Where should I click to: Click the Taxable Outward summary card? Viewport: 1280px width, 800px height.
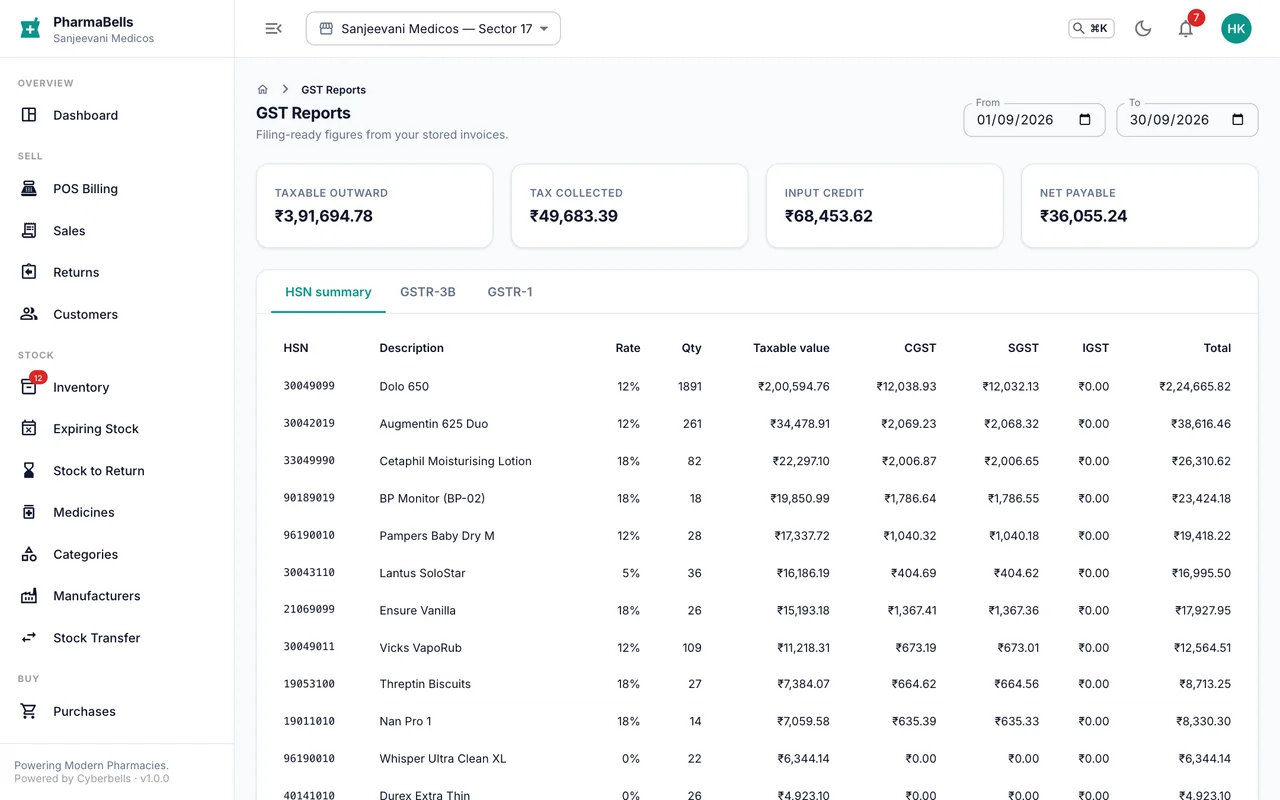click(375, 206)
